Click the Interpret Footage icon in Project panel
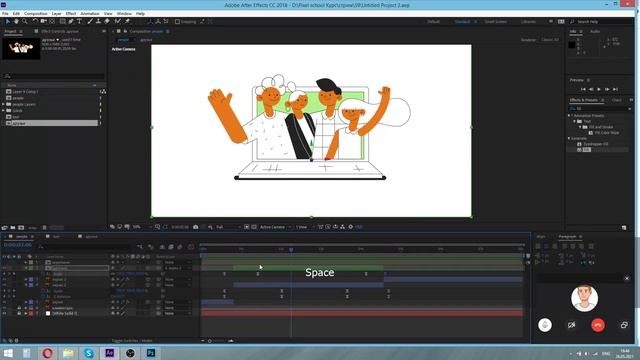 point(4,227)
